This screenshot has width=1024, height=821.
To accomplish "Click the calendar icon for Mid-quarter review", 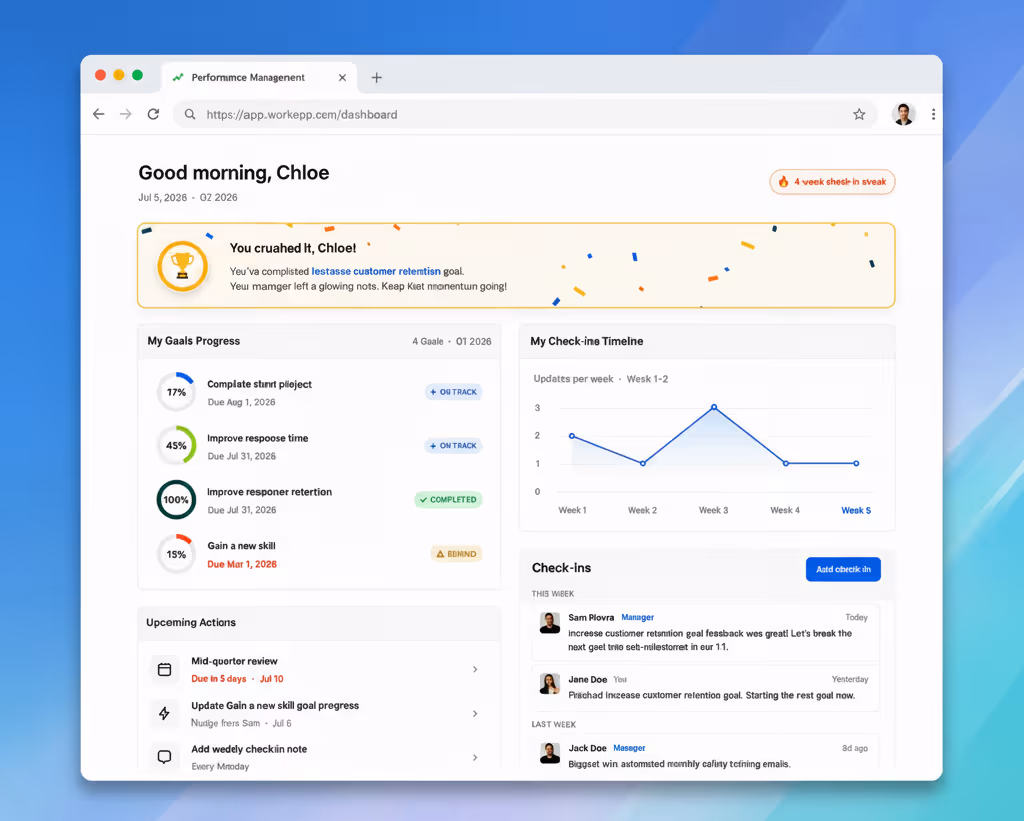I will point(165,669).
